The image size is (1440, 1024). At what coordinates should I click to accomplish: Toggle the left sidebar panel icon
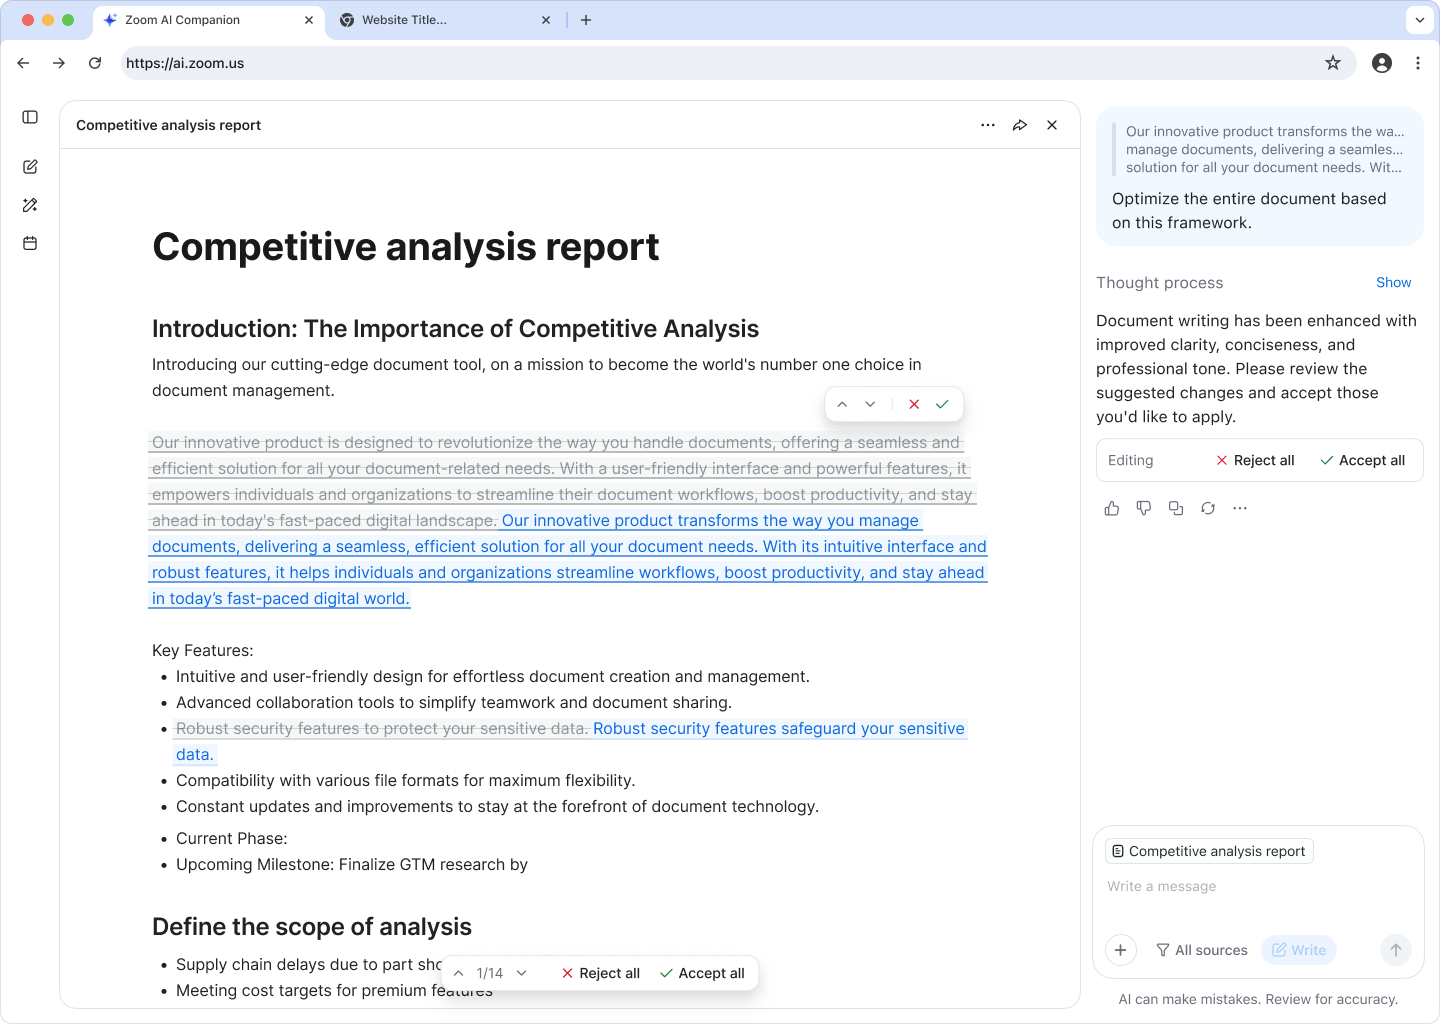tap(30, 117)
